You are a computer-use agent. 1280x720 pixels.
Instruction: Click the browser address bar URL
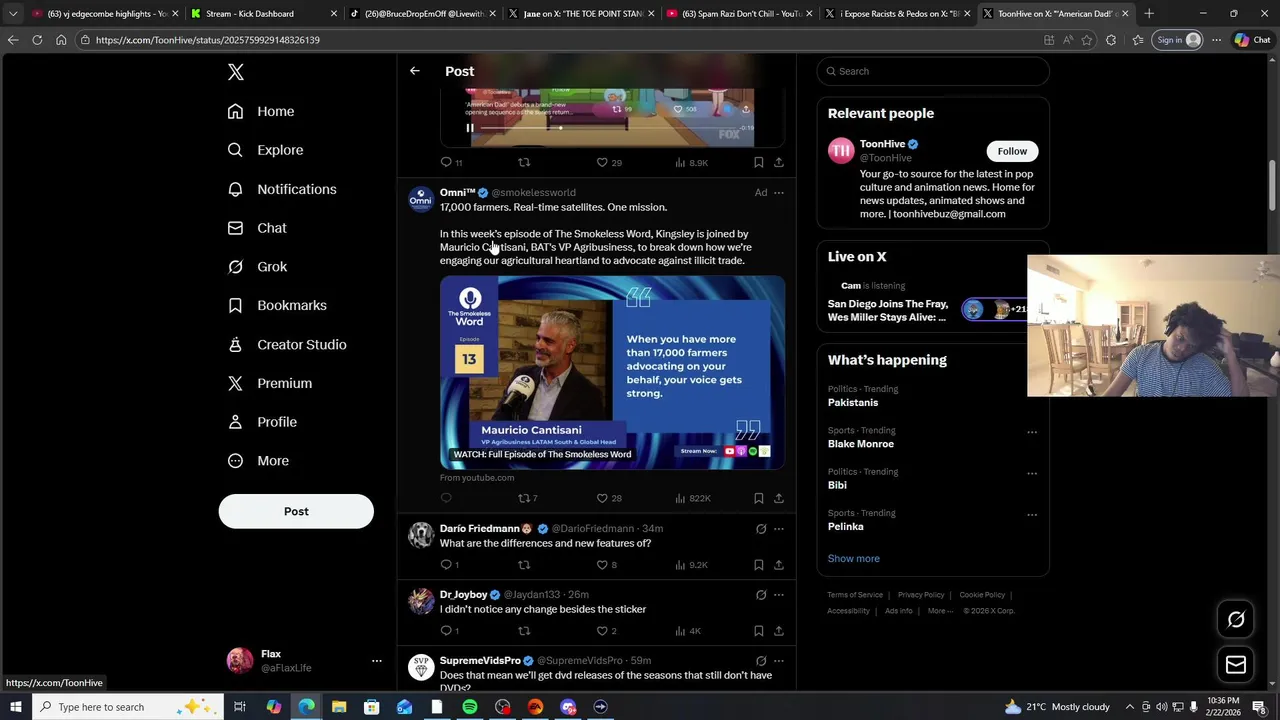(208, 40)
